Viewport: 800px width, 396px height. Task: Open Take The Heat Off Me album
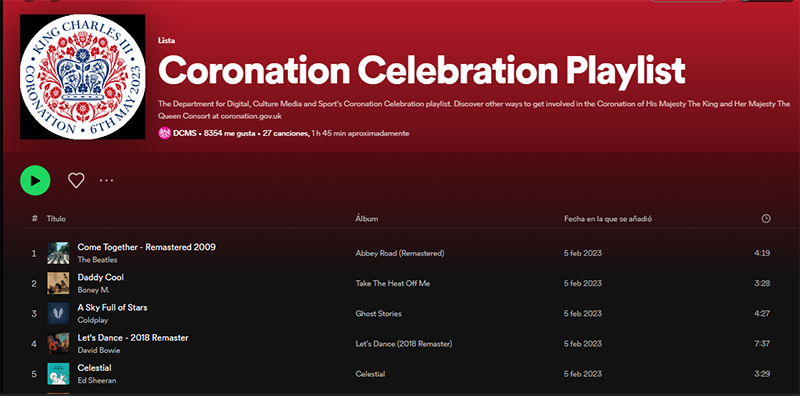(393, 283)
